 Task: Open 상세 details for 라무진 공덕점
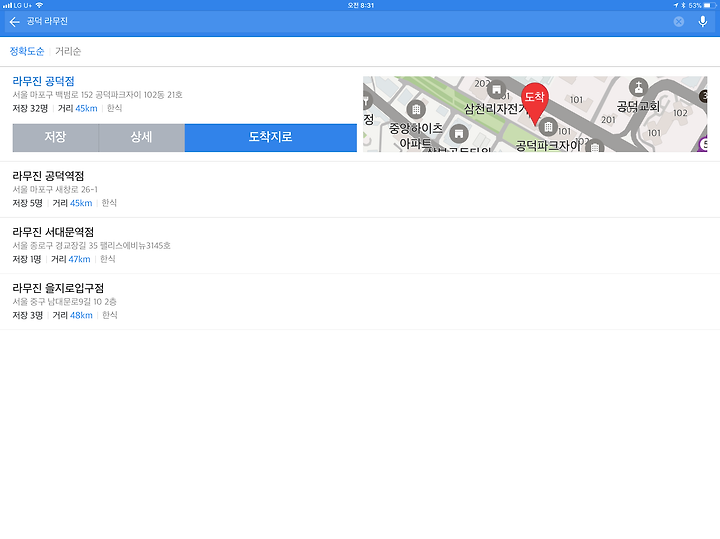coord(141,137)
